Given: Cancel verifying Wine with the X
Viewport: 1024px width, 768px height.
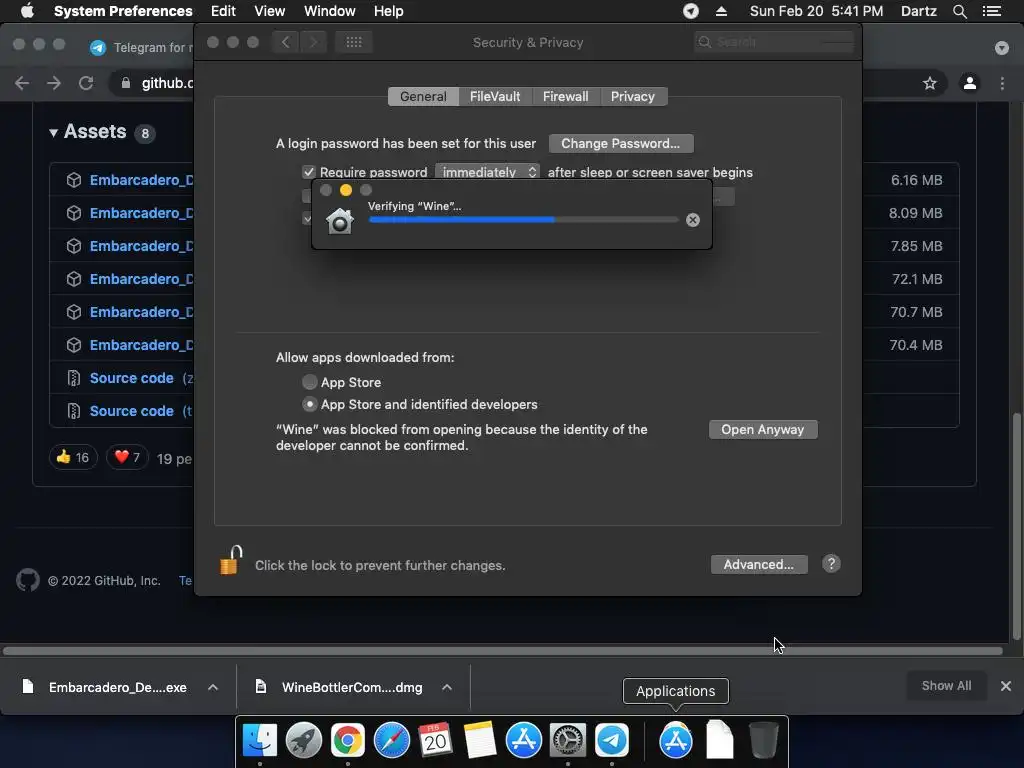Looking at the screenshot, I should click(693, 220).
